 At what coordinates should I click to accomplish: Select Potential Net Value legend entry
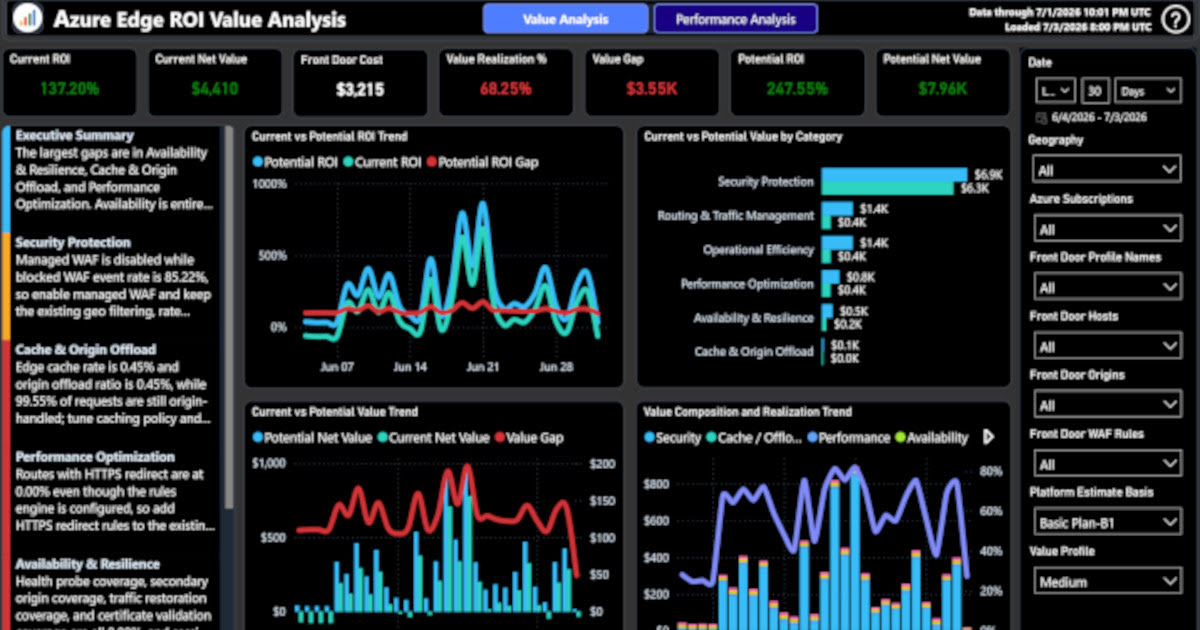point(312,437)
